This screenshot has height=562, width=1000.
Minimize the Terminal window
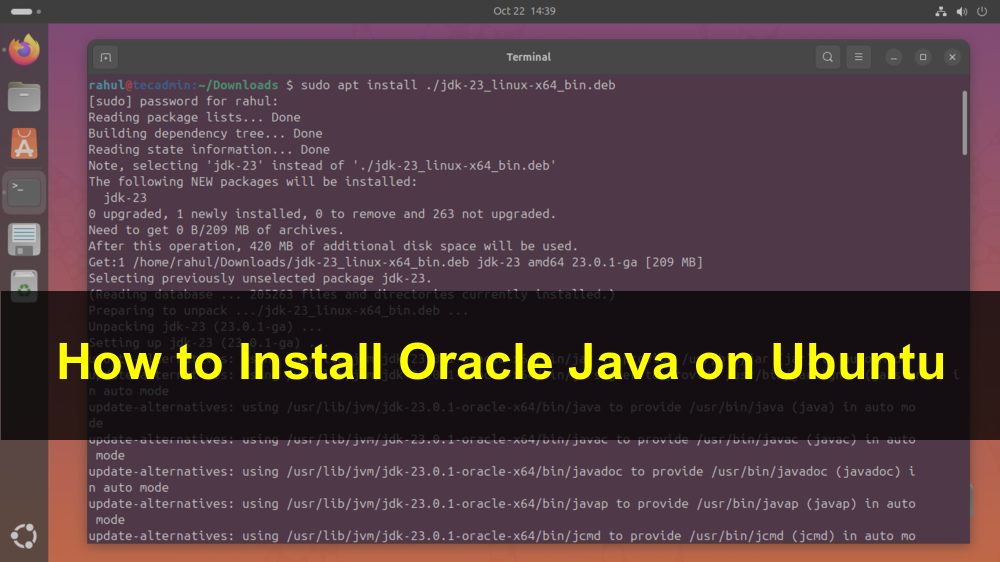point(893,57)
